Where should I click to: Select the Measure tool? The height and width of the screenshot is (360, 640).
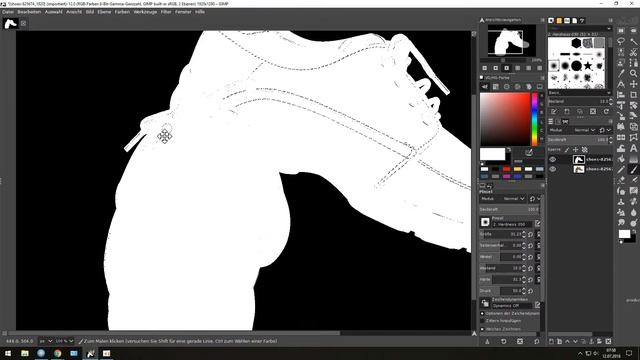pos(621,84)
